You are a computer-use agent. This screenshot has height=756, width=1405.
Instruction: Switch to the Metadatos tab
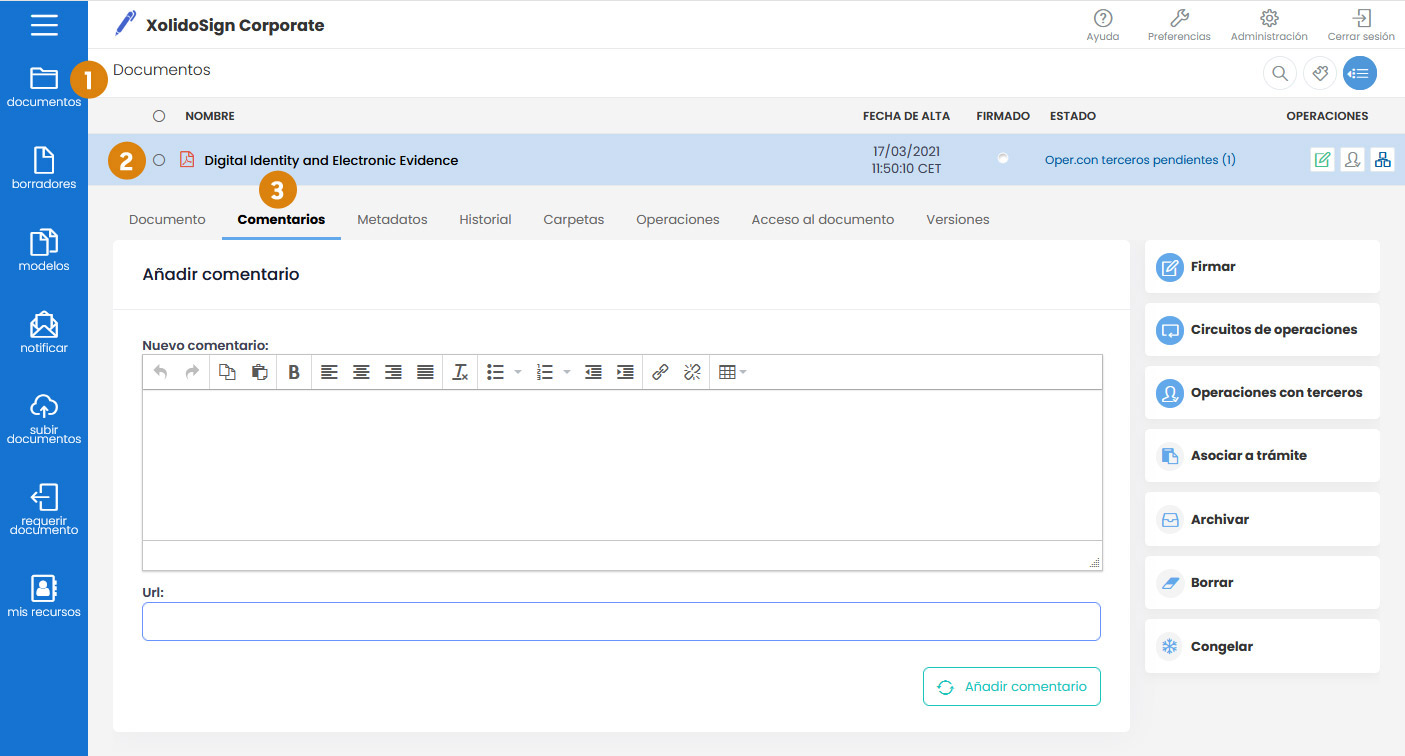click(x=392, y=219)
